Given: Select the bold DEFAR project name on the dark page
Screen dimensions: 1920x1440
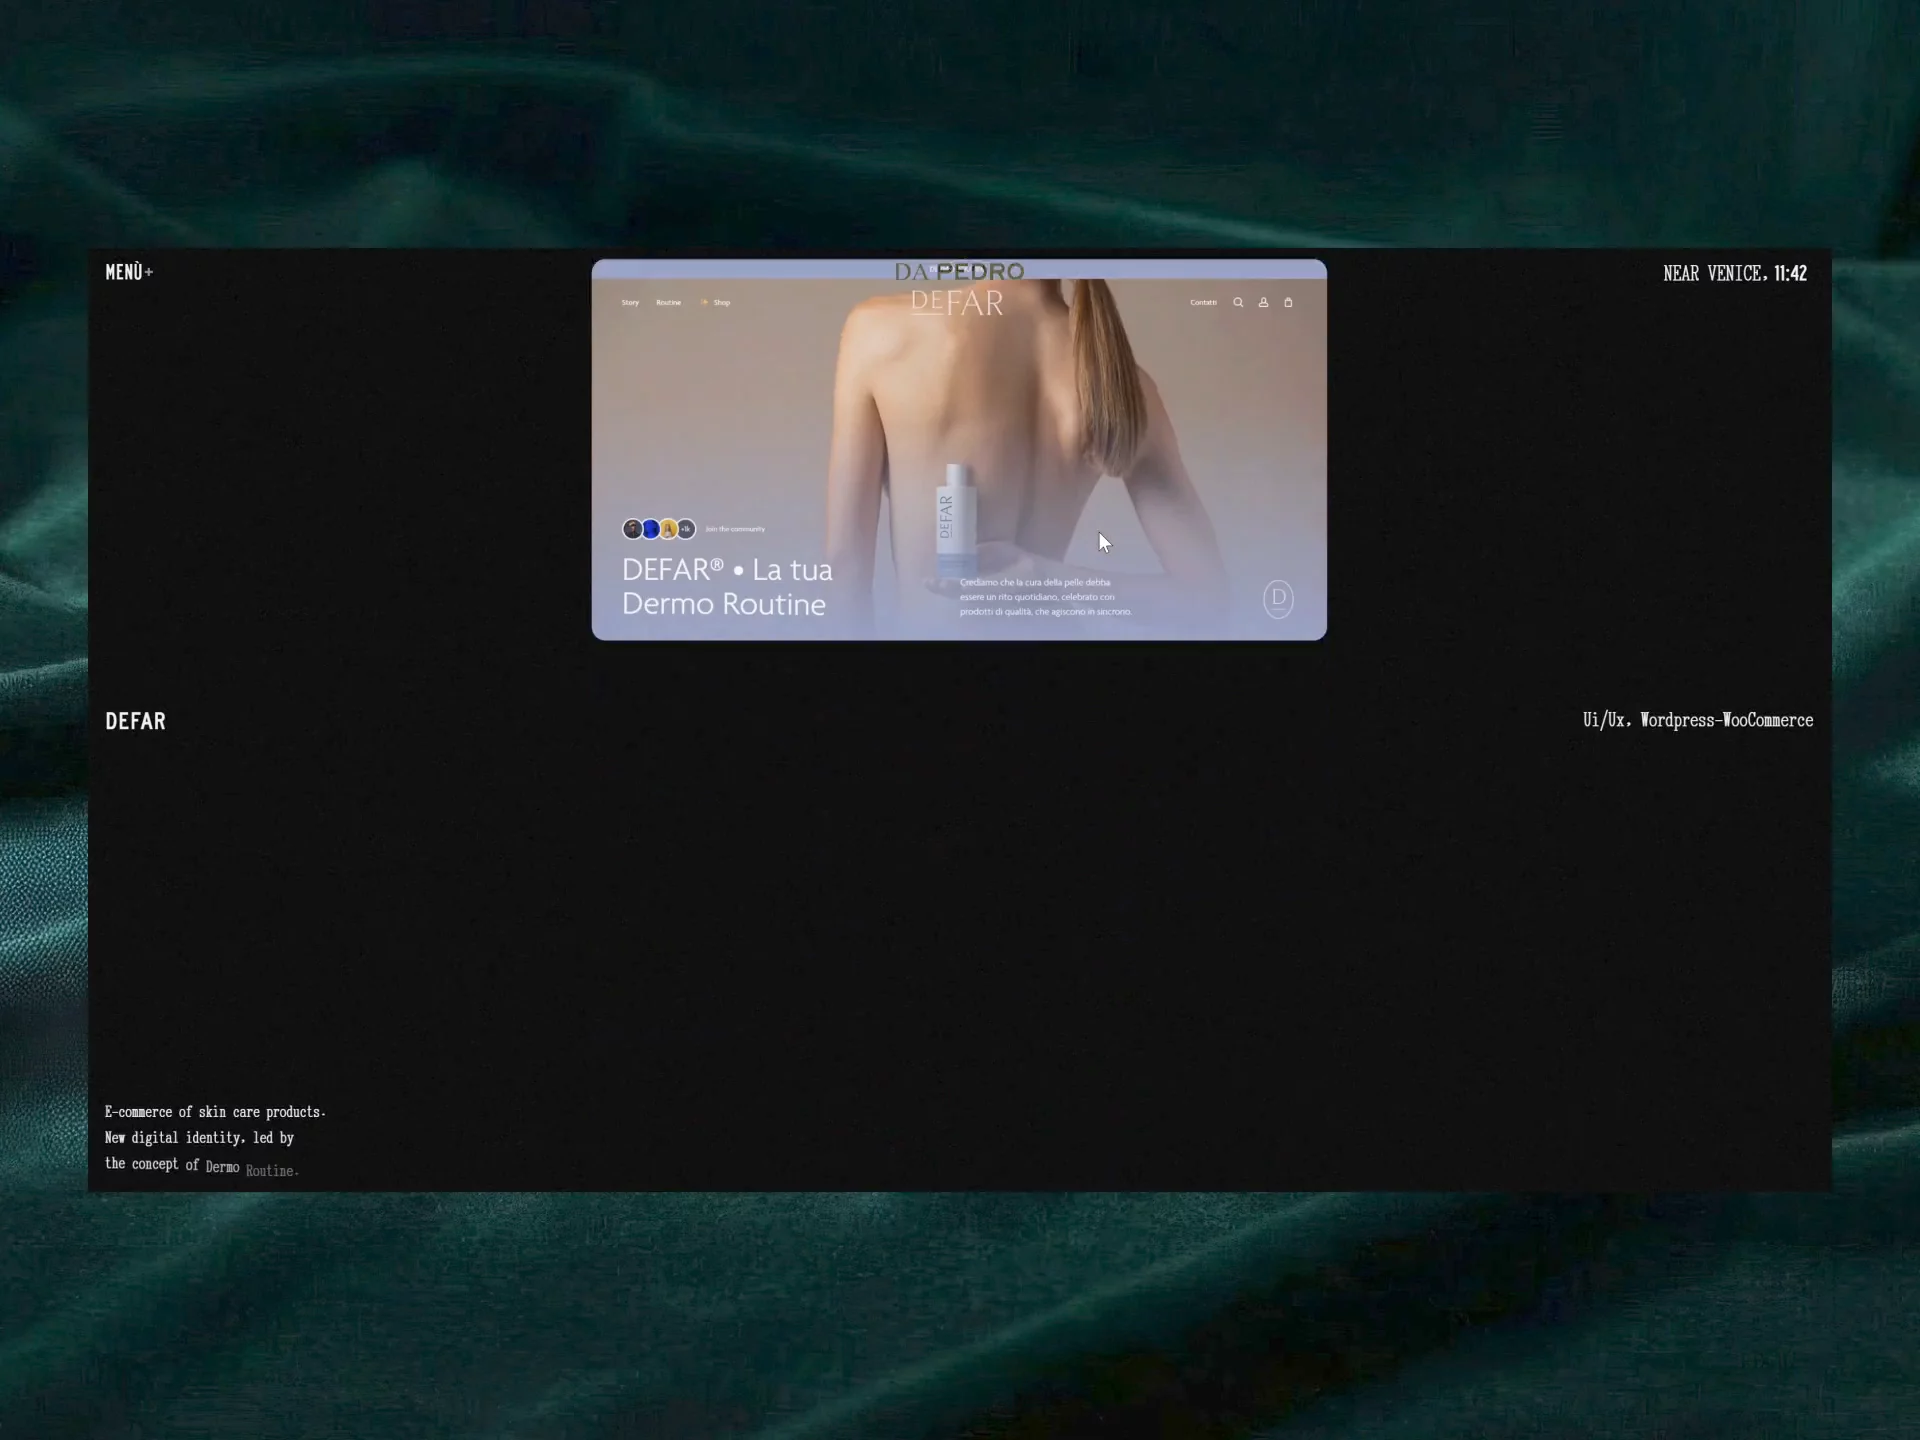Looking at the screenshot, I should tap(136, 721).
